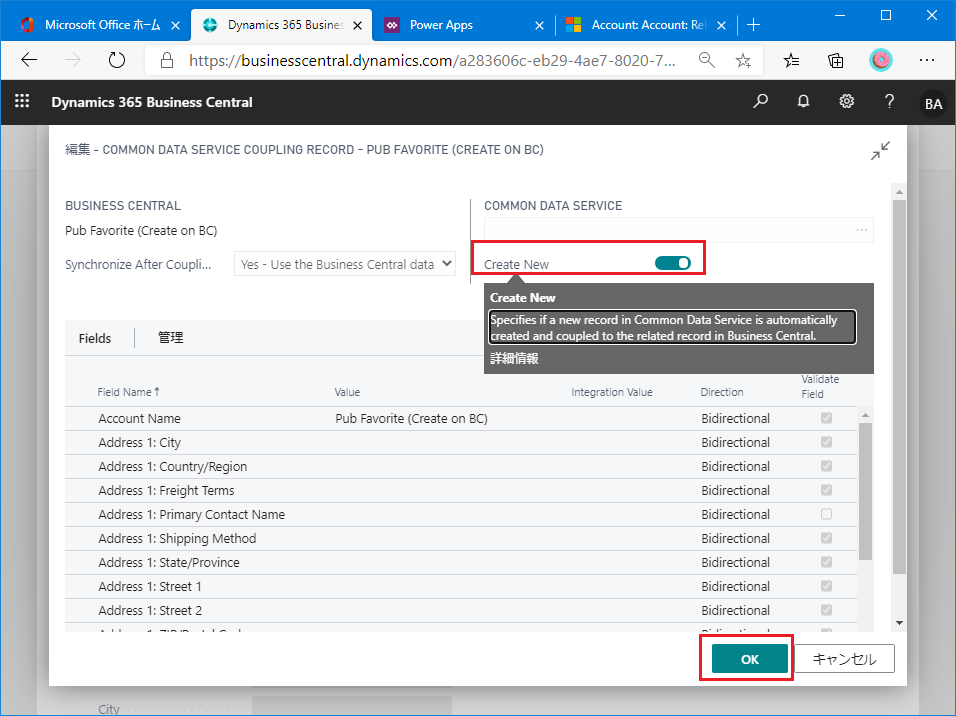Click the Direction column header
The width and height of the screenshot is (956, 716).
pos(722,392)
